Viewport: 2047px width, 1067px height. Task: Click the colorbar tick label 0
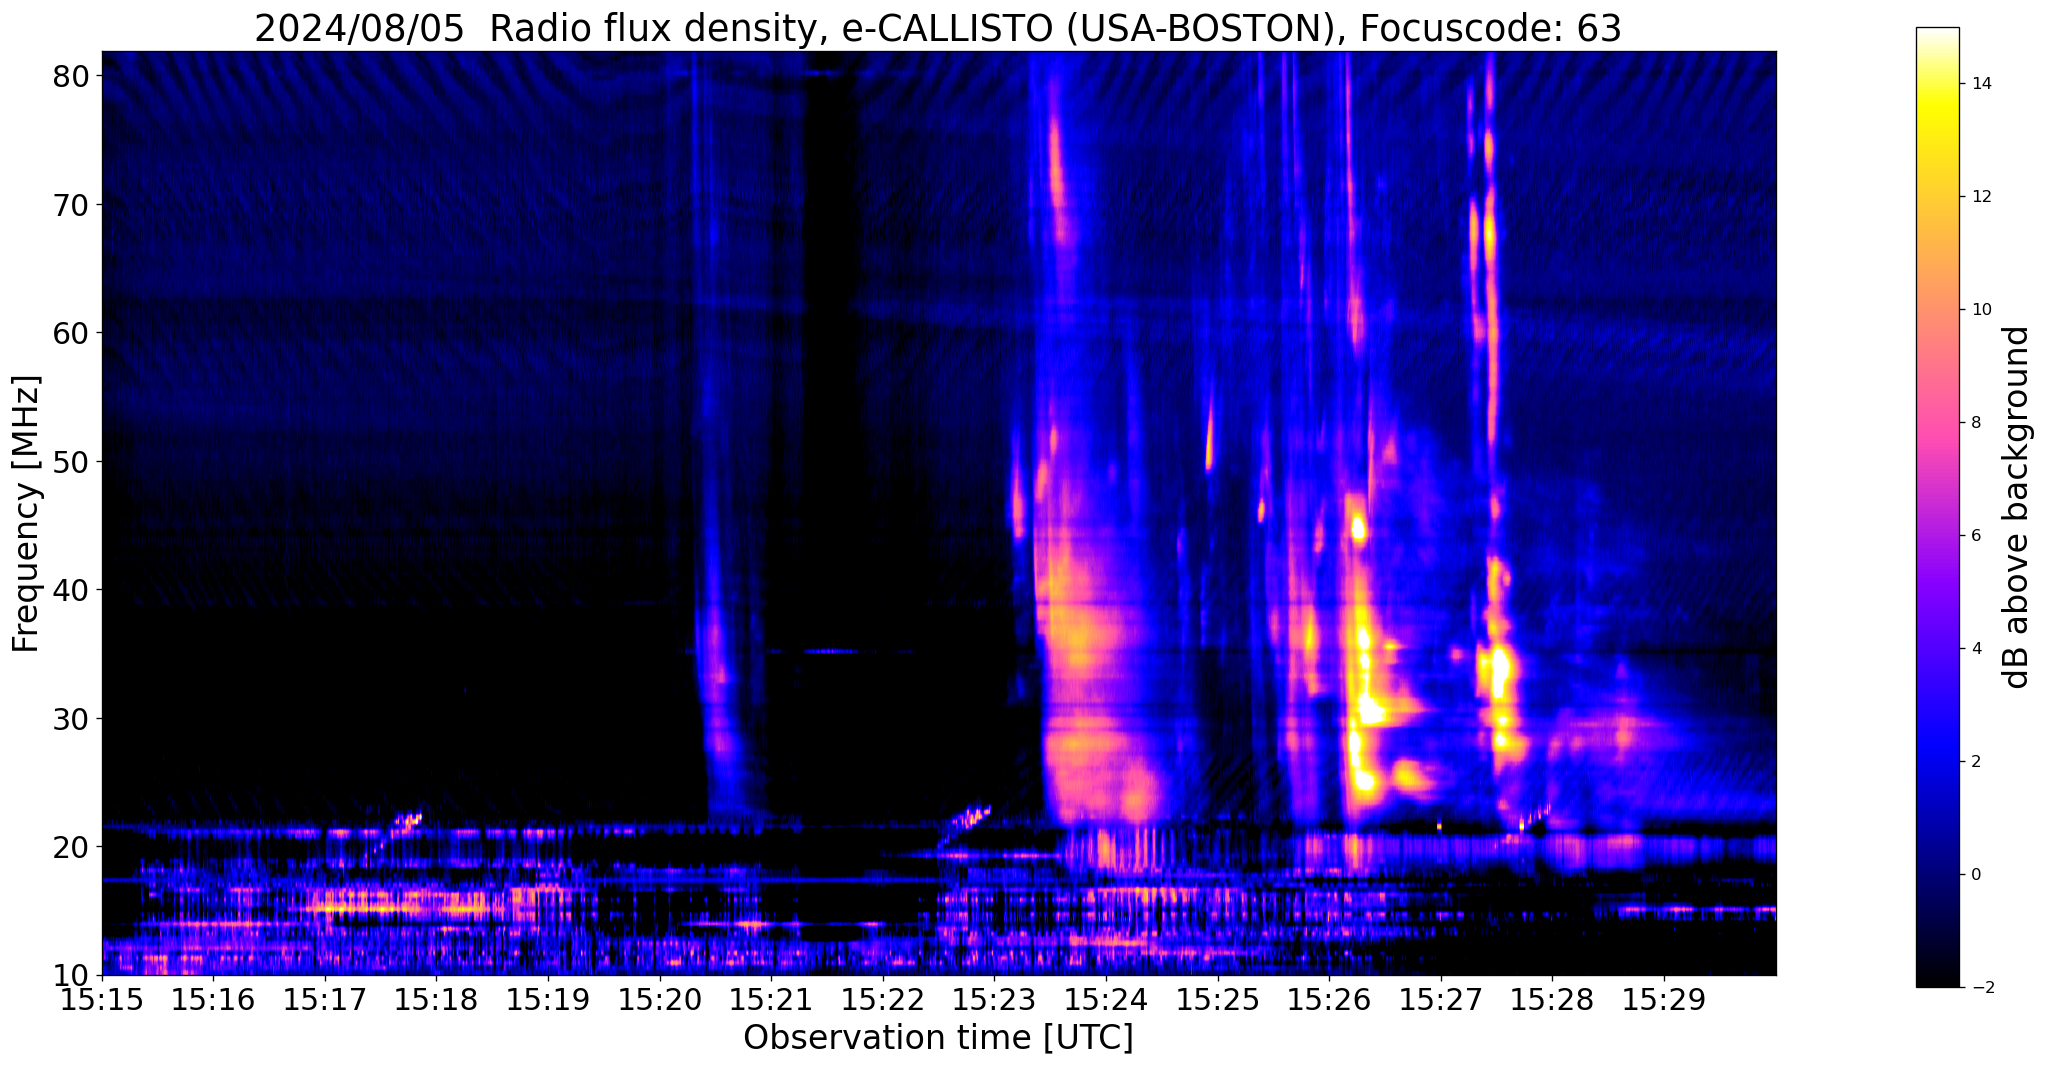[x=1975, y=875]
